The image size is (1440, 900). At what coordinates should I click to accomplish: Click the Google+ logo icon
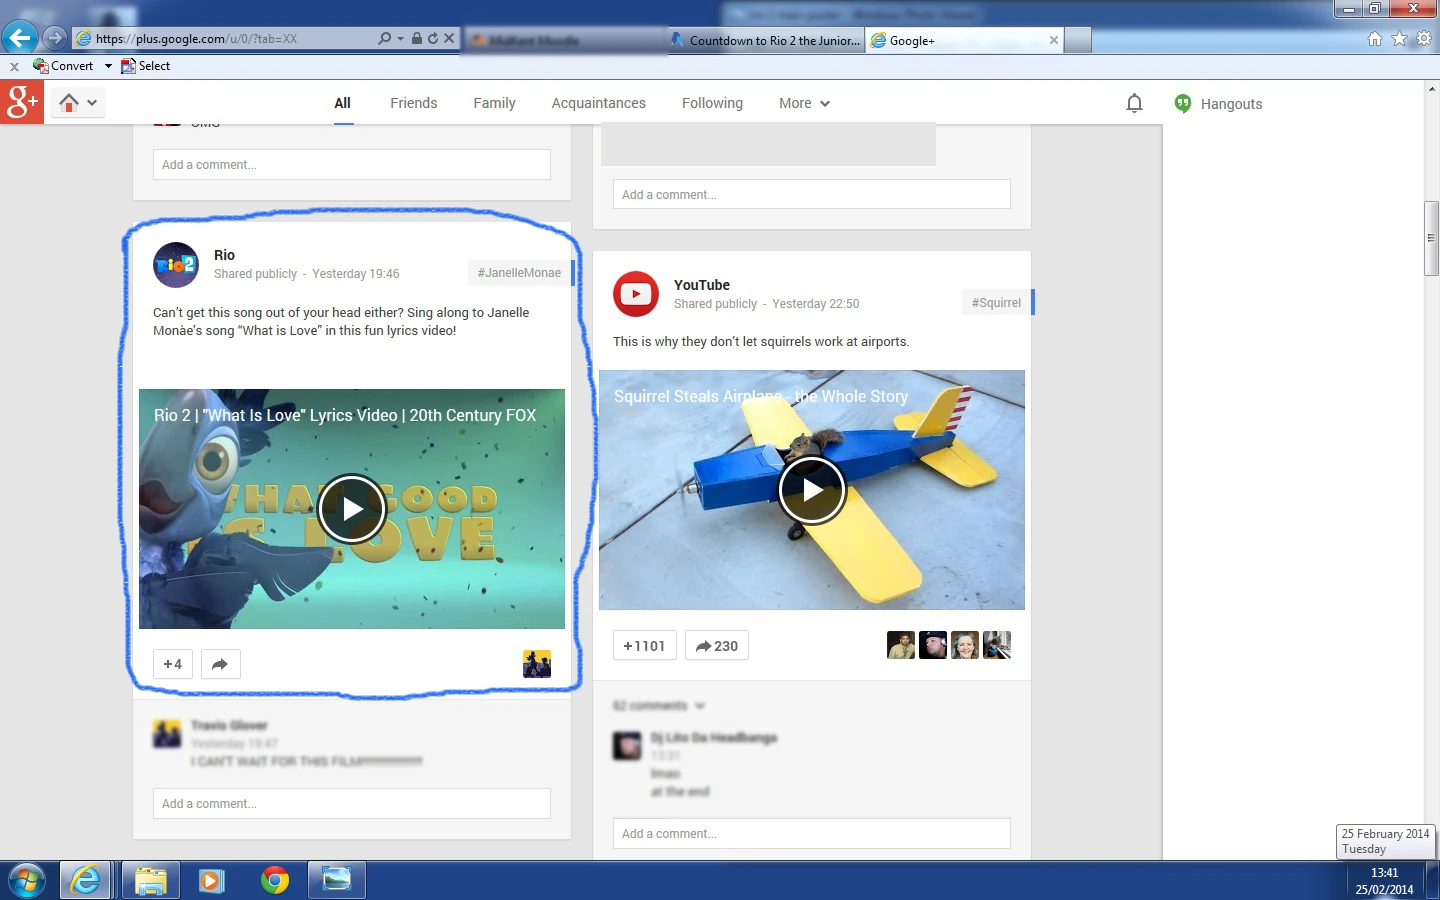tap(22, 102)
